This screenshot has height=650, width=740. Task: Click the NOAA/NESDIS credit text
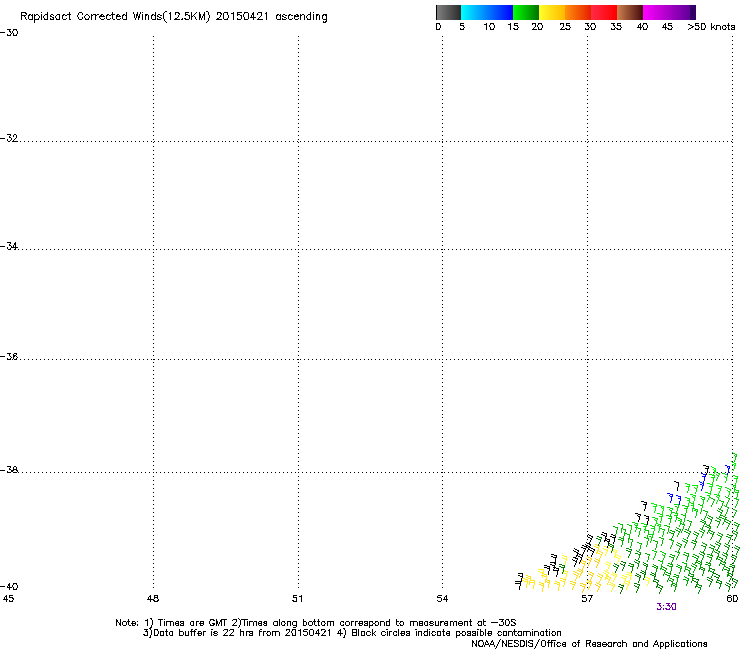[x=589, y=644]
